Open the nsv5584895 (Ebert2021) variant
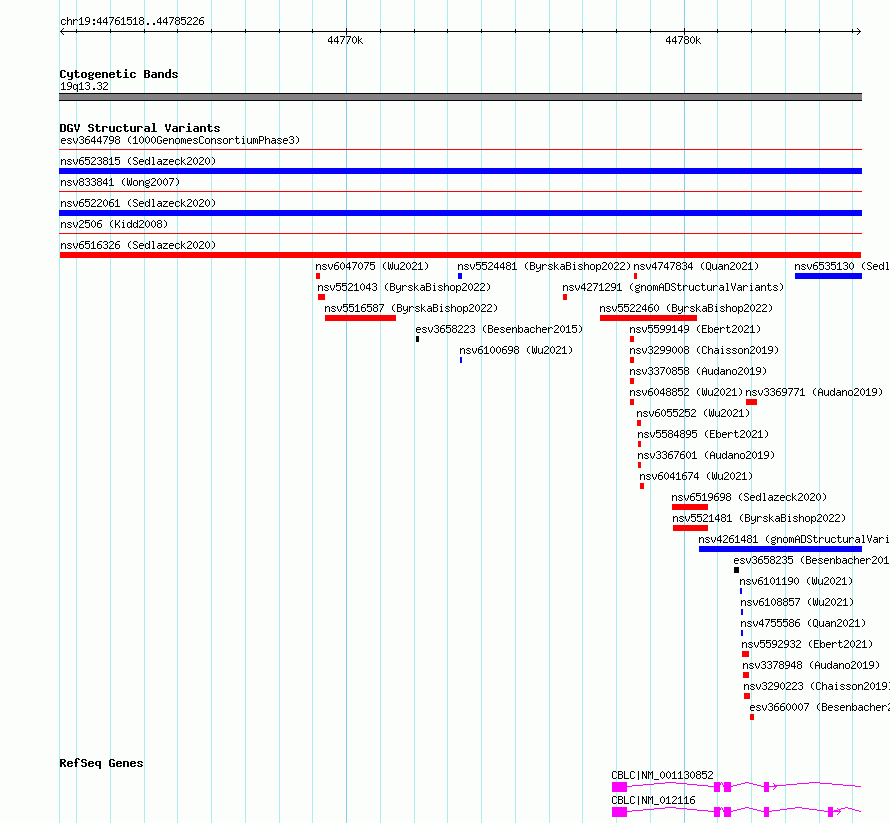 pyautogui.click(x=703, y=434)
